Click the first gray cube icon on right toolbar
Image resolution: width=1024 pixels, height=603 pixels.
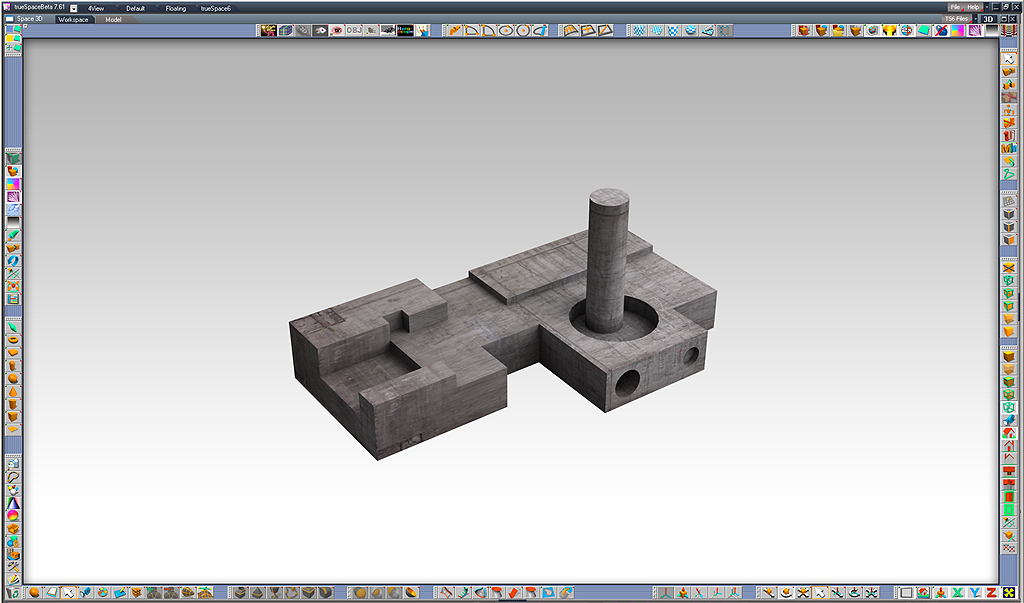point(1009,214)
